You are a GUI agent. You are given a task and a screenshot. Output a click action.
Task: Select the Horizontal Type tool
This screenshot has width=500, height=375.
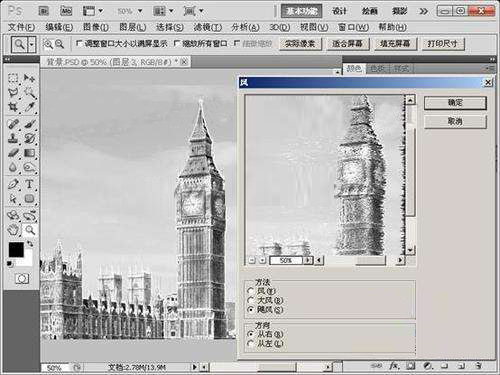29,184
